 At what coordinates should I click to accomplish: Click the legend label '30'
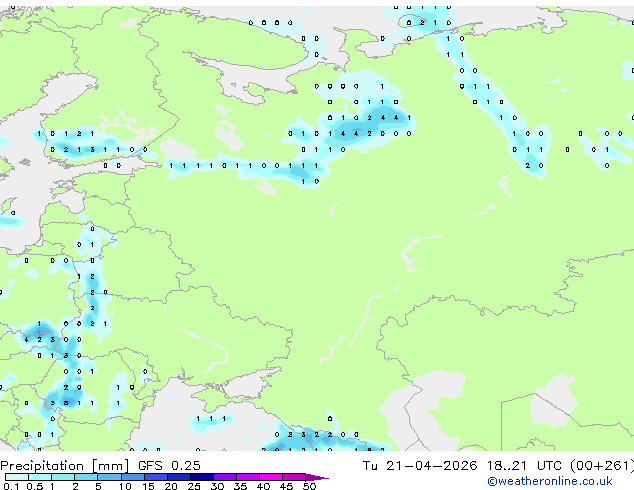(x=217, y=486)
